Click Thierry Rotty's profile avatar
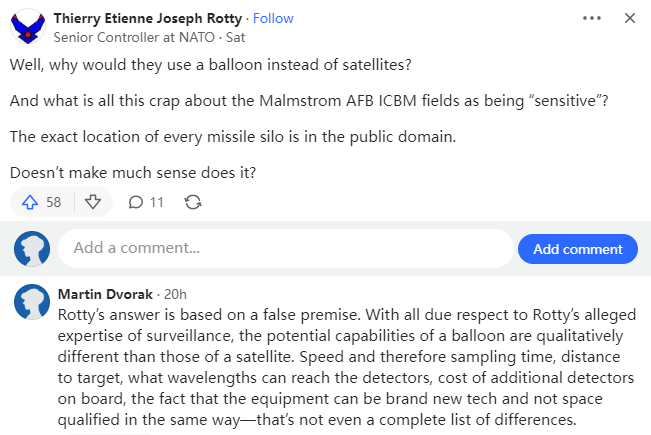 point(27,27)
